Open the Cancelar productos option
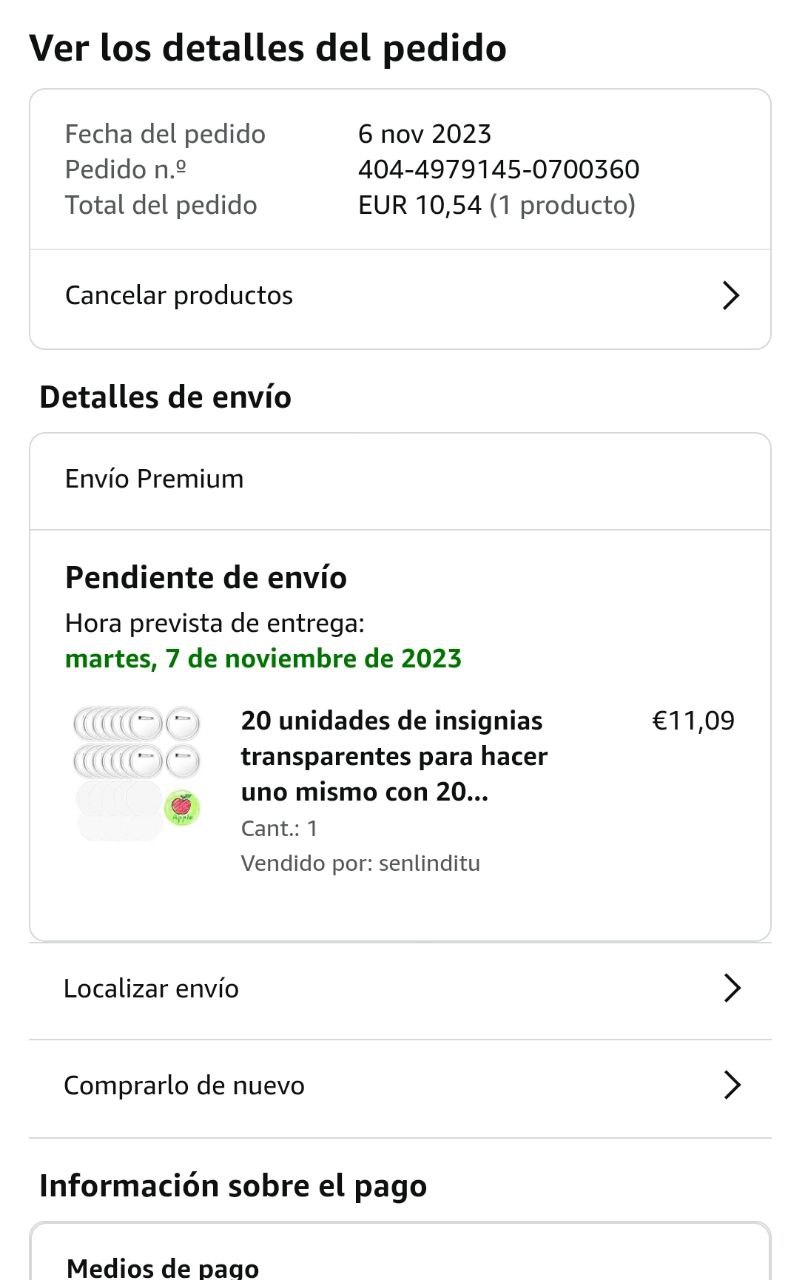799x1280 pixels. (180, 296)
